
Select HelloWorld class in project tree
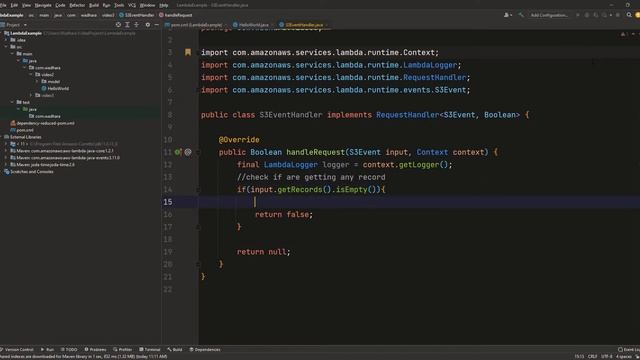tap(55, 89)
